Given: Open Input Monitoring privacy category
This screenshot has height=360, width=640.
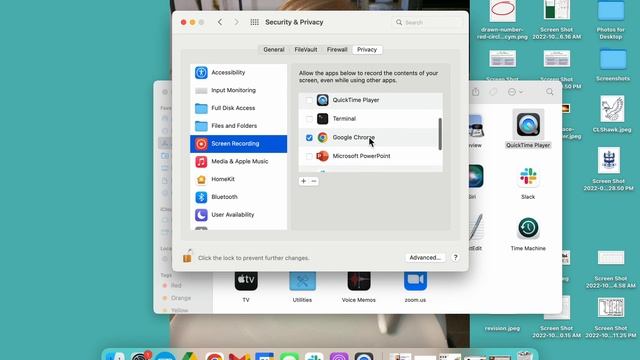Looking at the screenshot, I should point(238,90).
